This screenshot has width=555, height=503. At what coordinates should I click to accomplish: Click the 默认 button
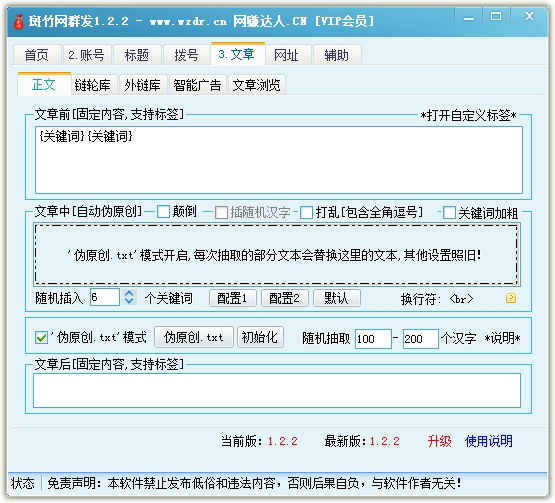pyautogui.click(x=337, y=298)
